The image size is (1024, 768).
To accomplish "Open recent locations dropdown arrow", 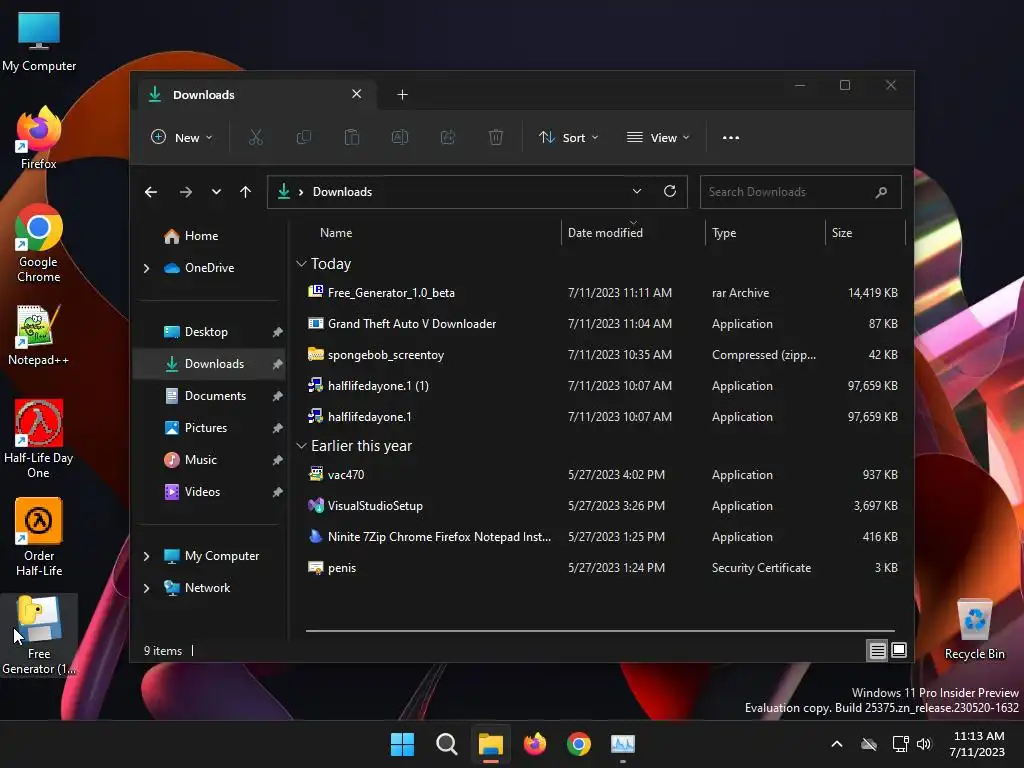I will point(216,192).
